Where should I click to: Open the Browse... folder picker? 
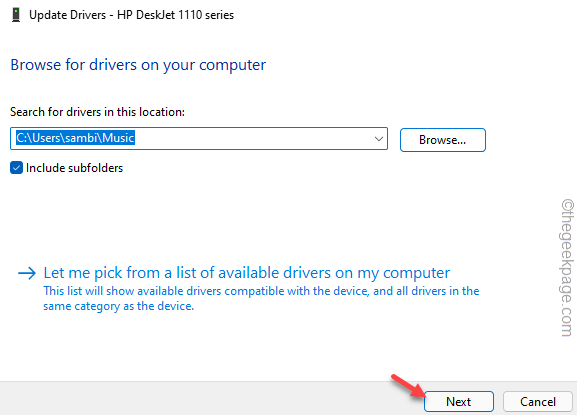[x=443, y=140]
